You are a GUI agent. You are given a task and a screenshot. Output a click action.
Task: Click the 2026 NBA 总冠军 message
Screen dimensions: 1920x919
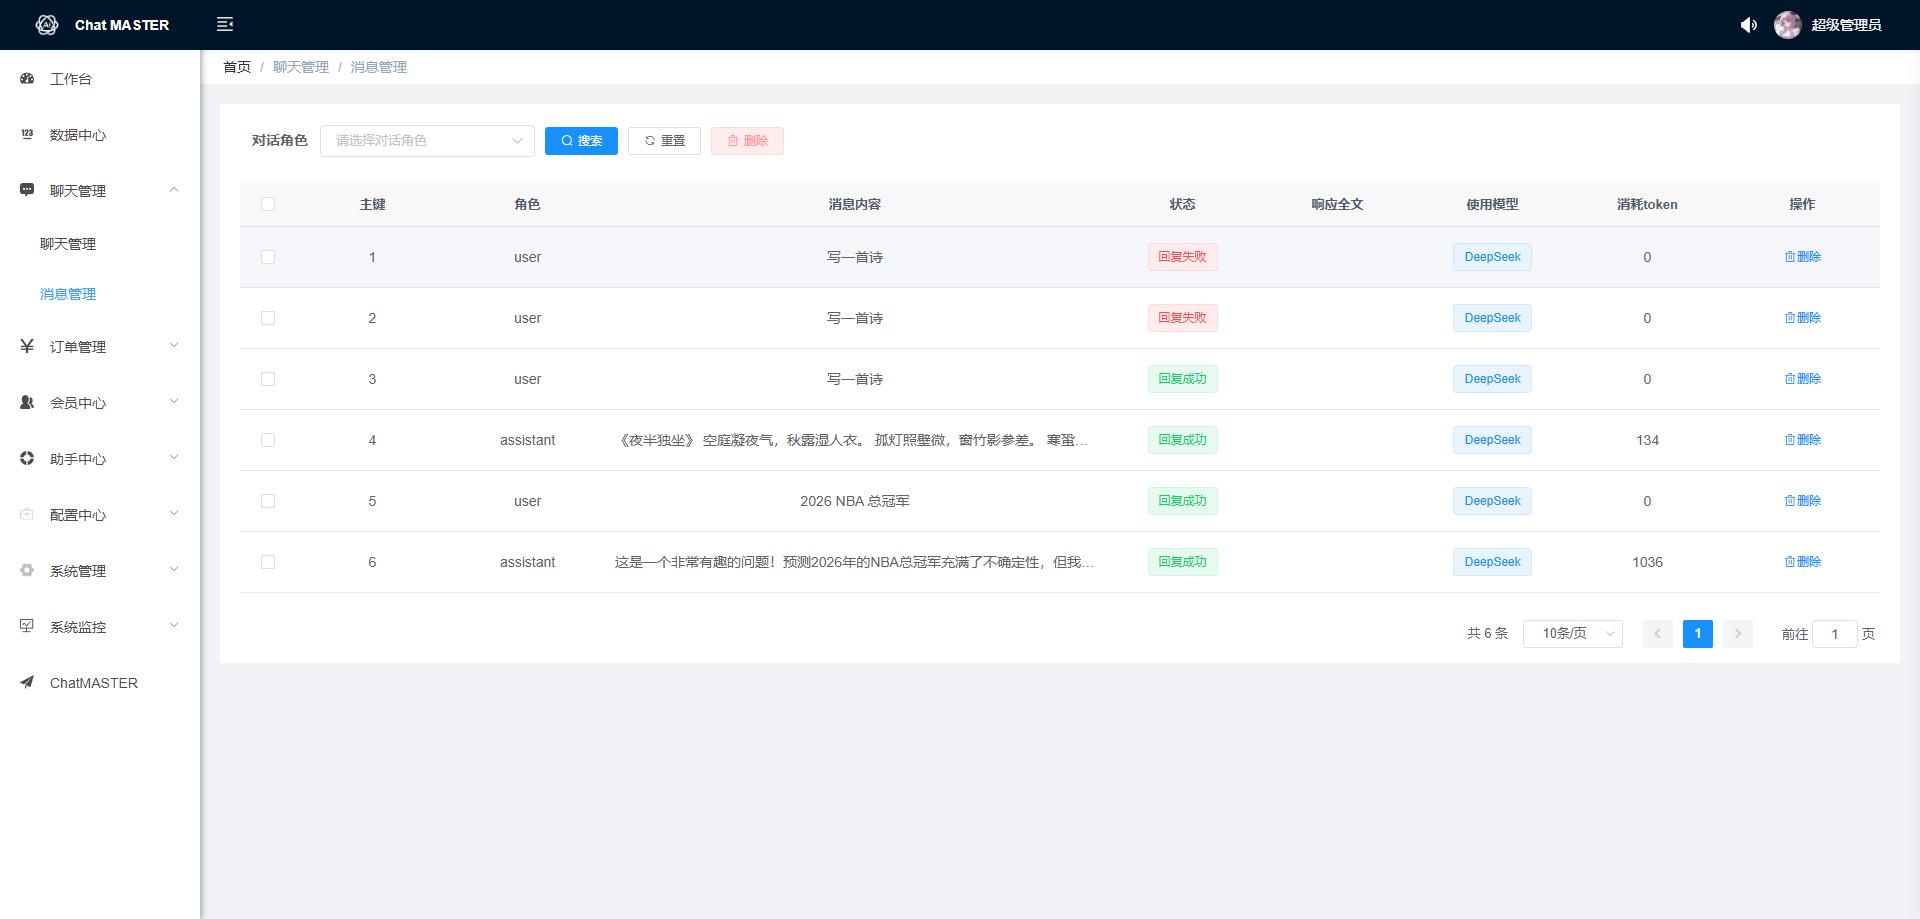tap(854, 501)
